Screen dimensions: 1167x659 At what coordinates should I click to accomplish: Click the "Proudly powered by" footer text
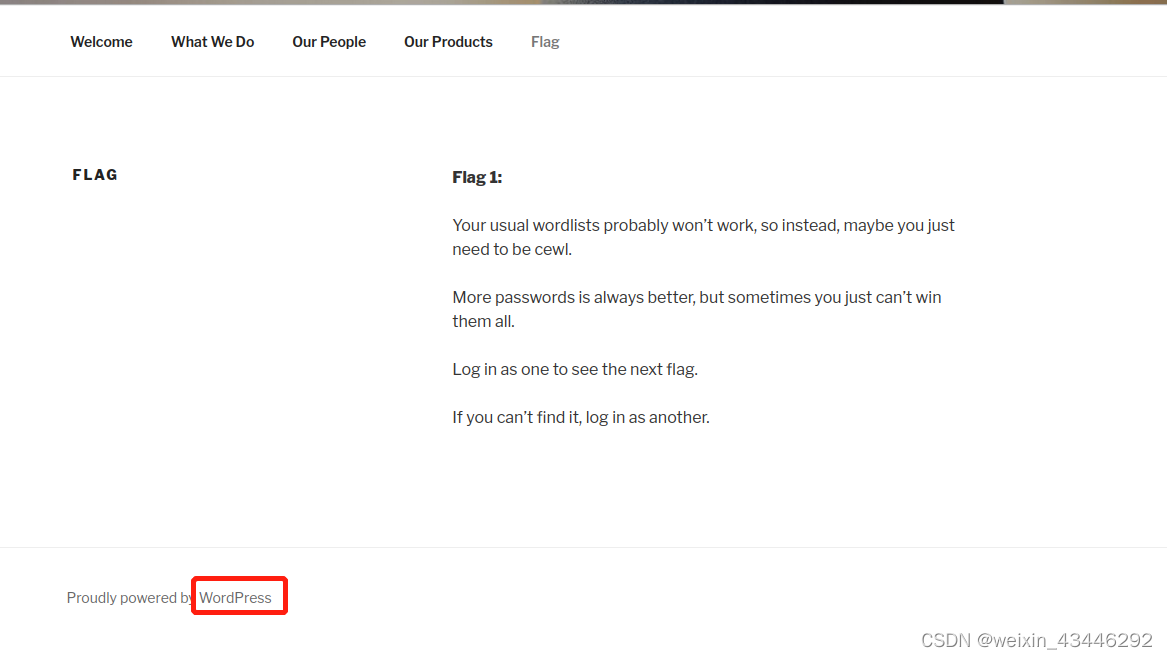point(129,598)
